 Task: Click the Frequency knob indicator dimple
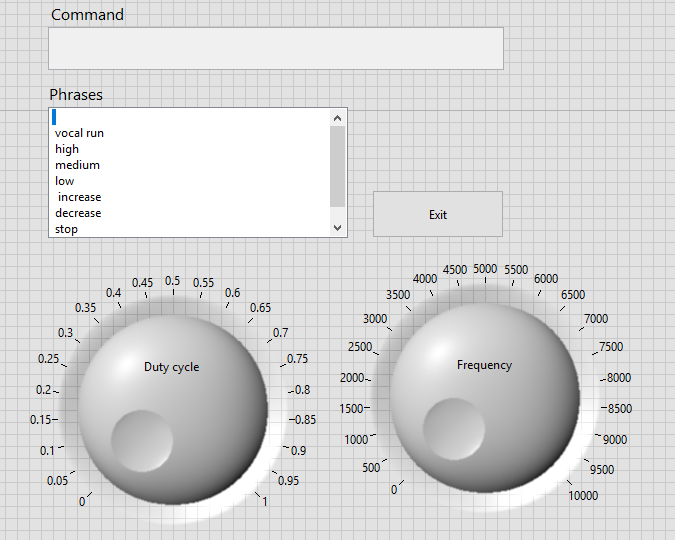tap(454, 430)
